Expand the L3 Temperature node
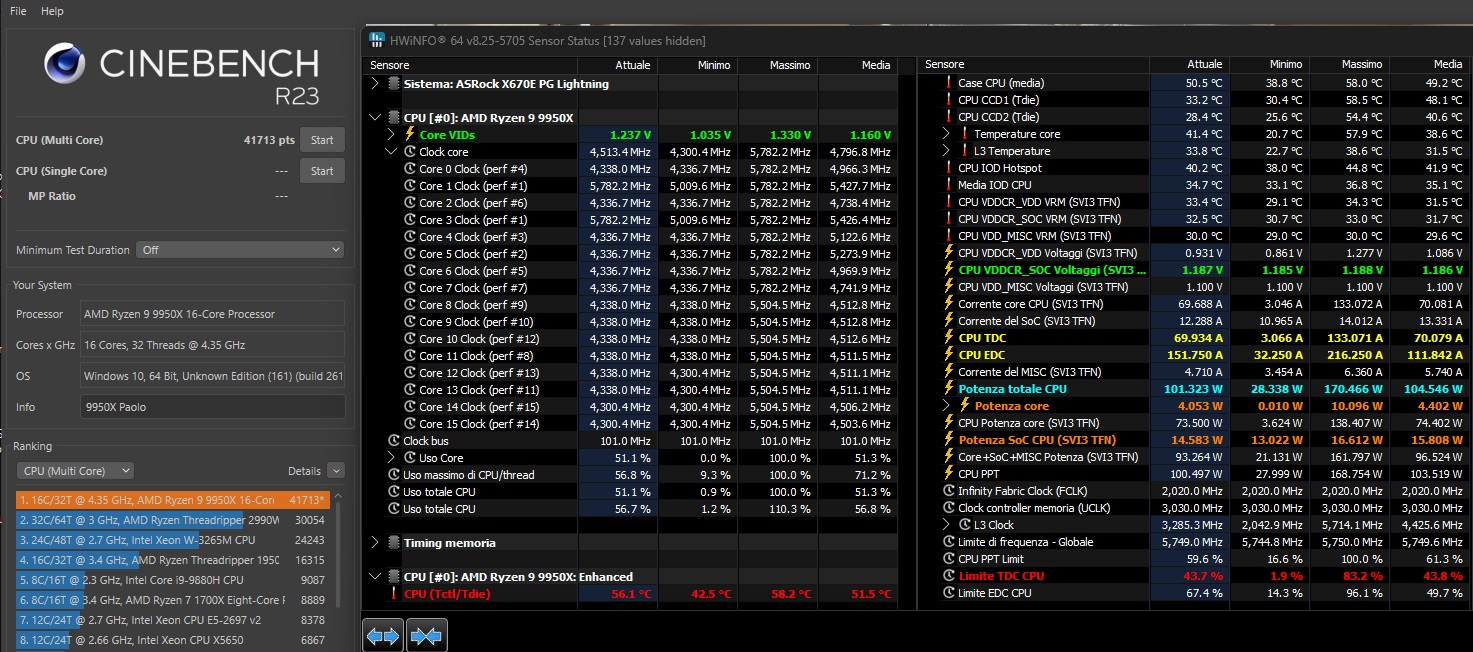Image resolution: width=1473 pixels, height=652 pixels. pos(946,151)
